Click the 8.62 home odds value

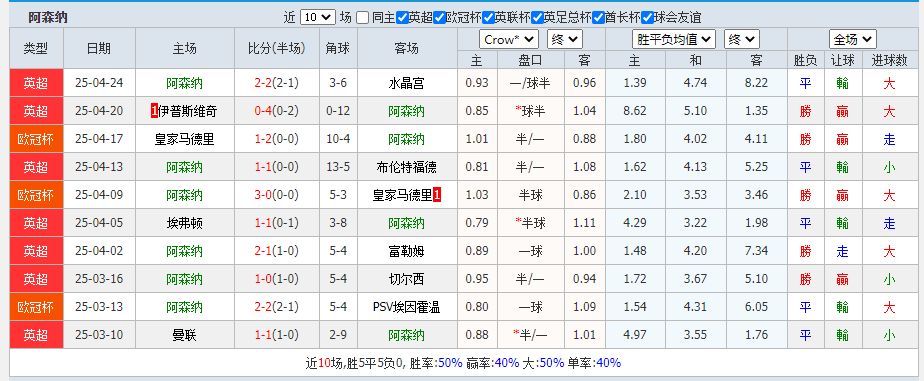coord(635,111)
